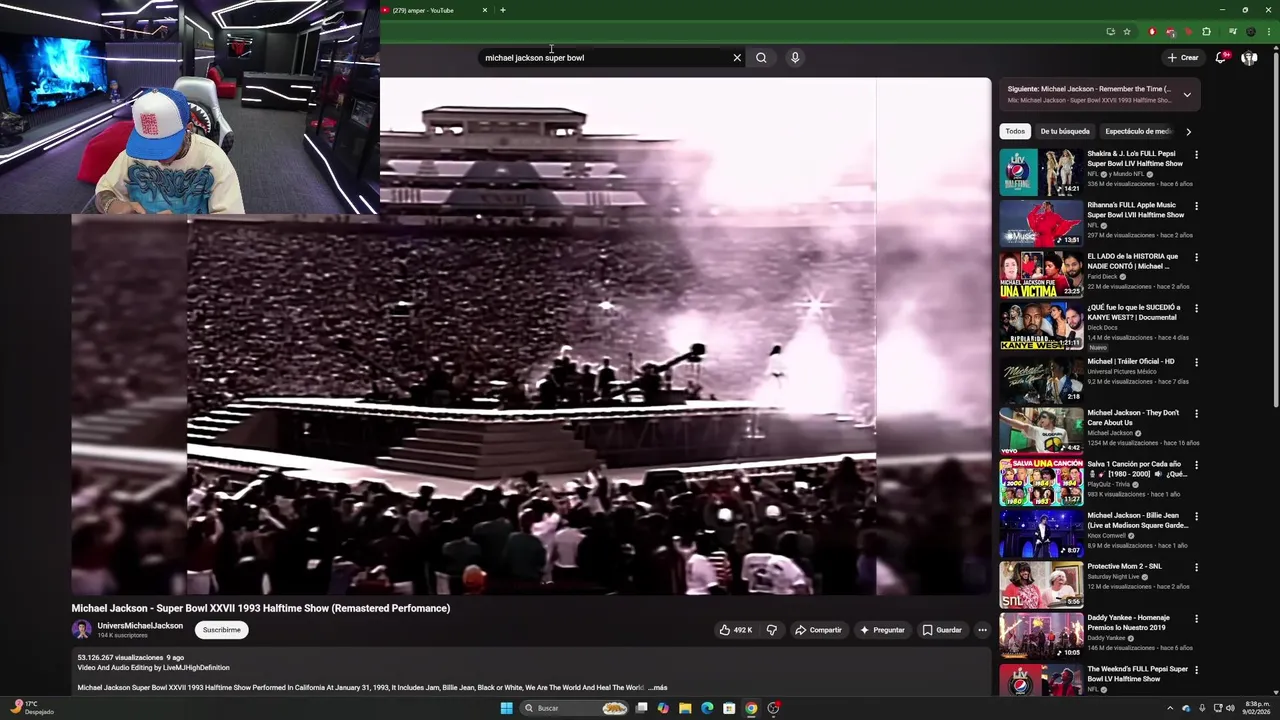The height and width of the screenshot is (720, 1280).
Task: Open options for Billie Jean live video
Action: (1196, 516)
